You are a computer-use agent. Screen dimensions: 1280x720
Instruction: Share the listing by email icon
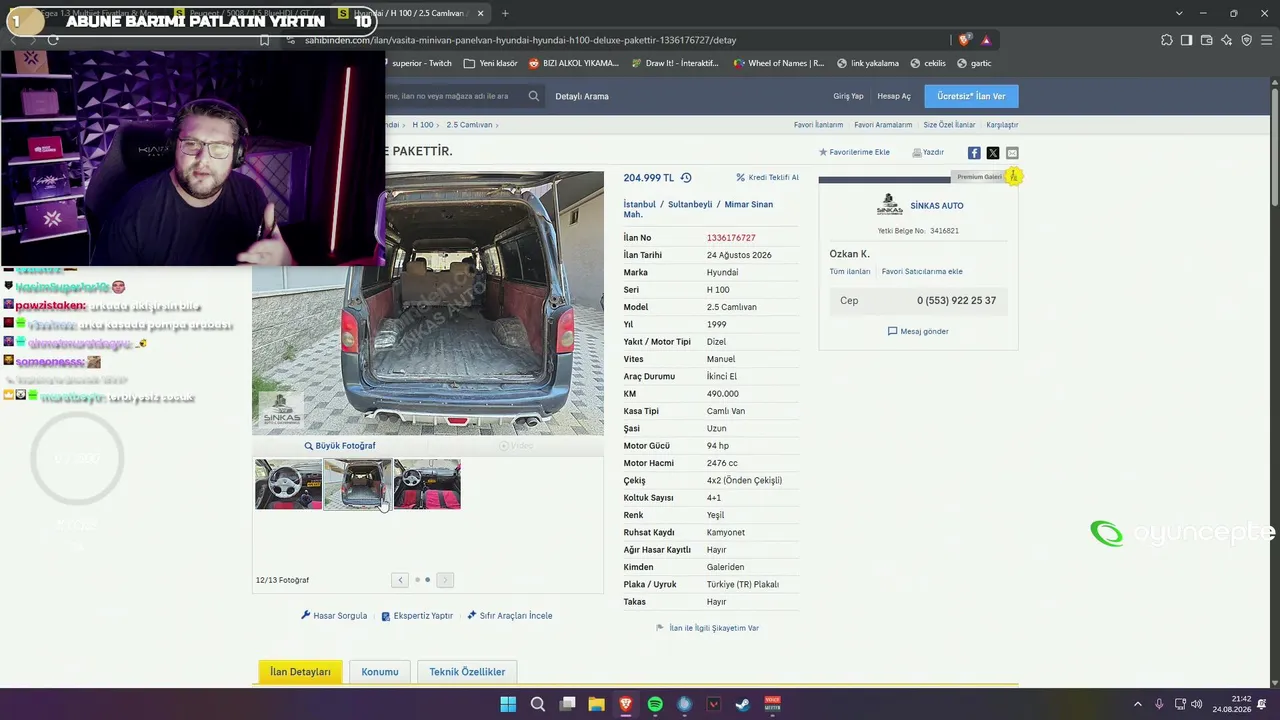point(1012,153)
